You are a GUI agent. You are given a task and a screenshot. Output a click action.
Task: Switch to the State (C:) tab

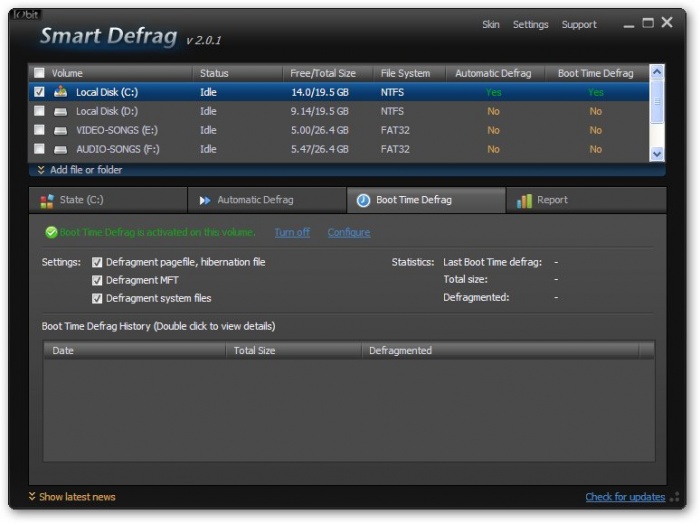pyautogui.click(x=108, y=200)
